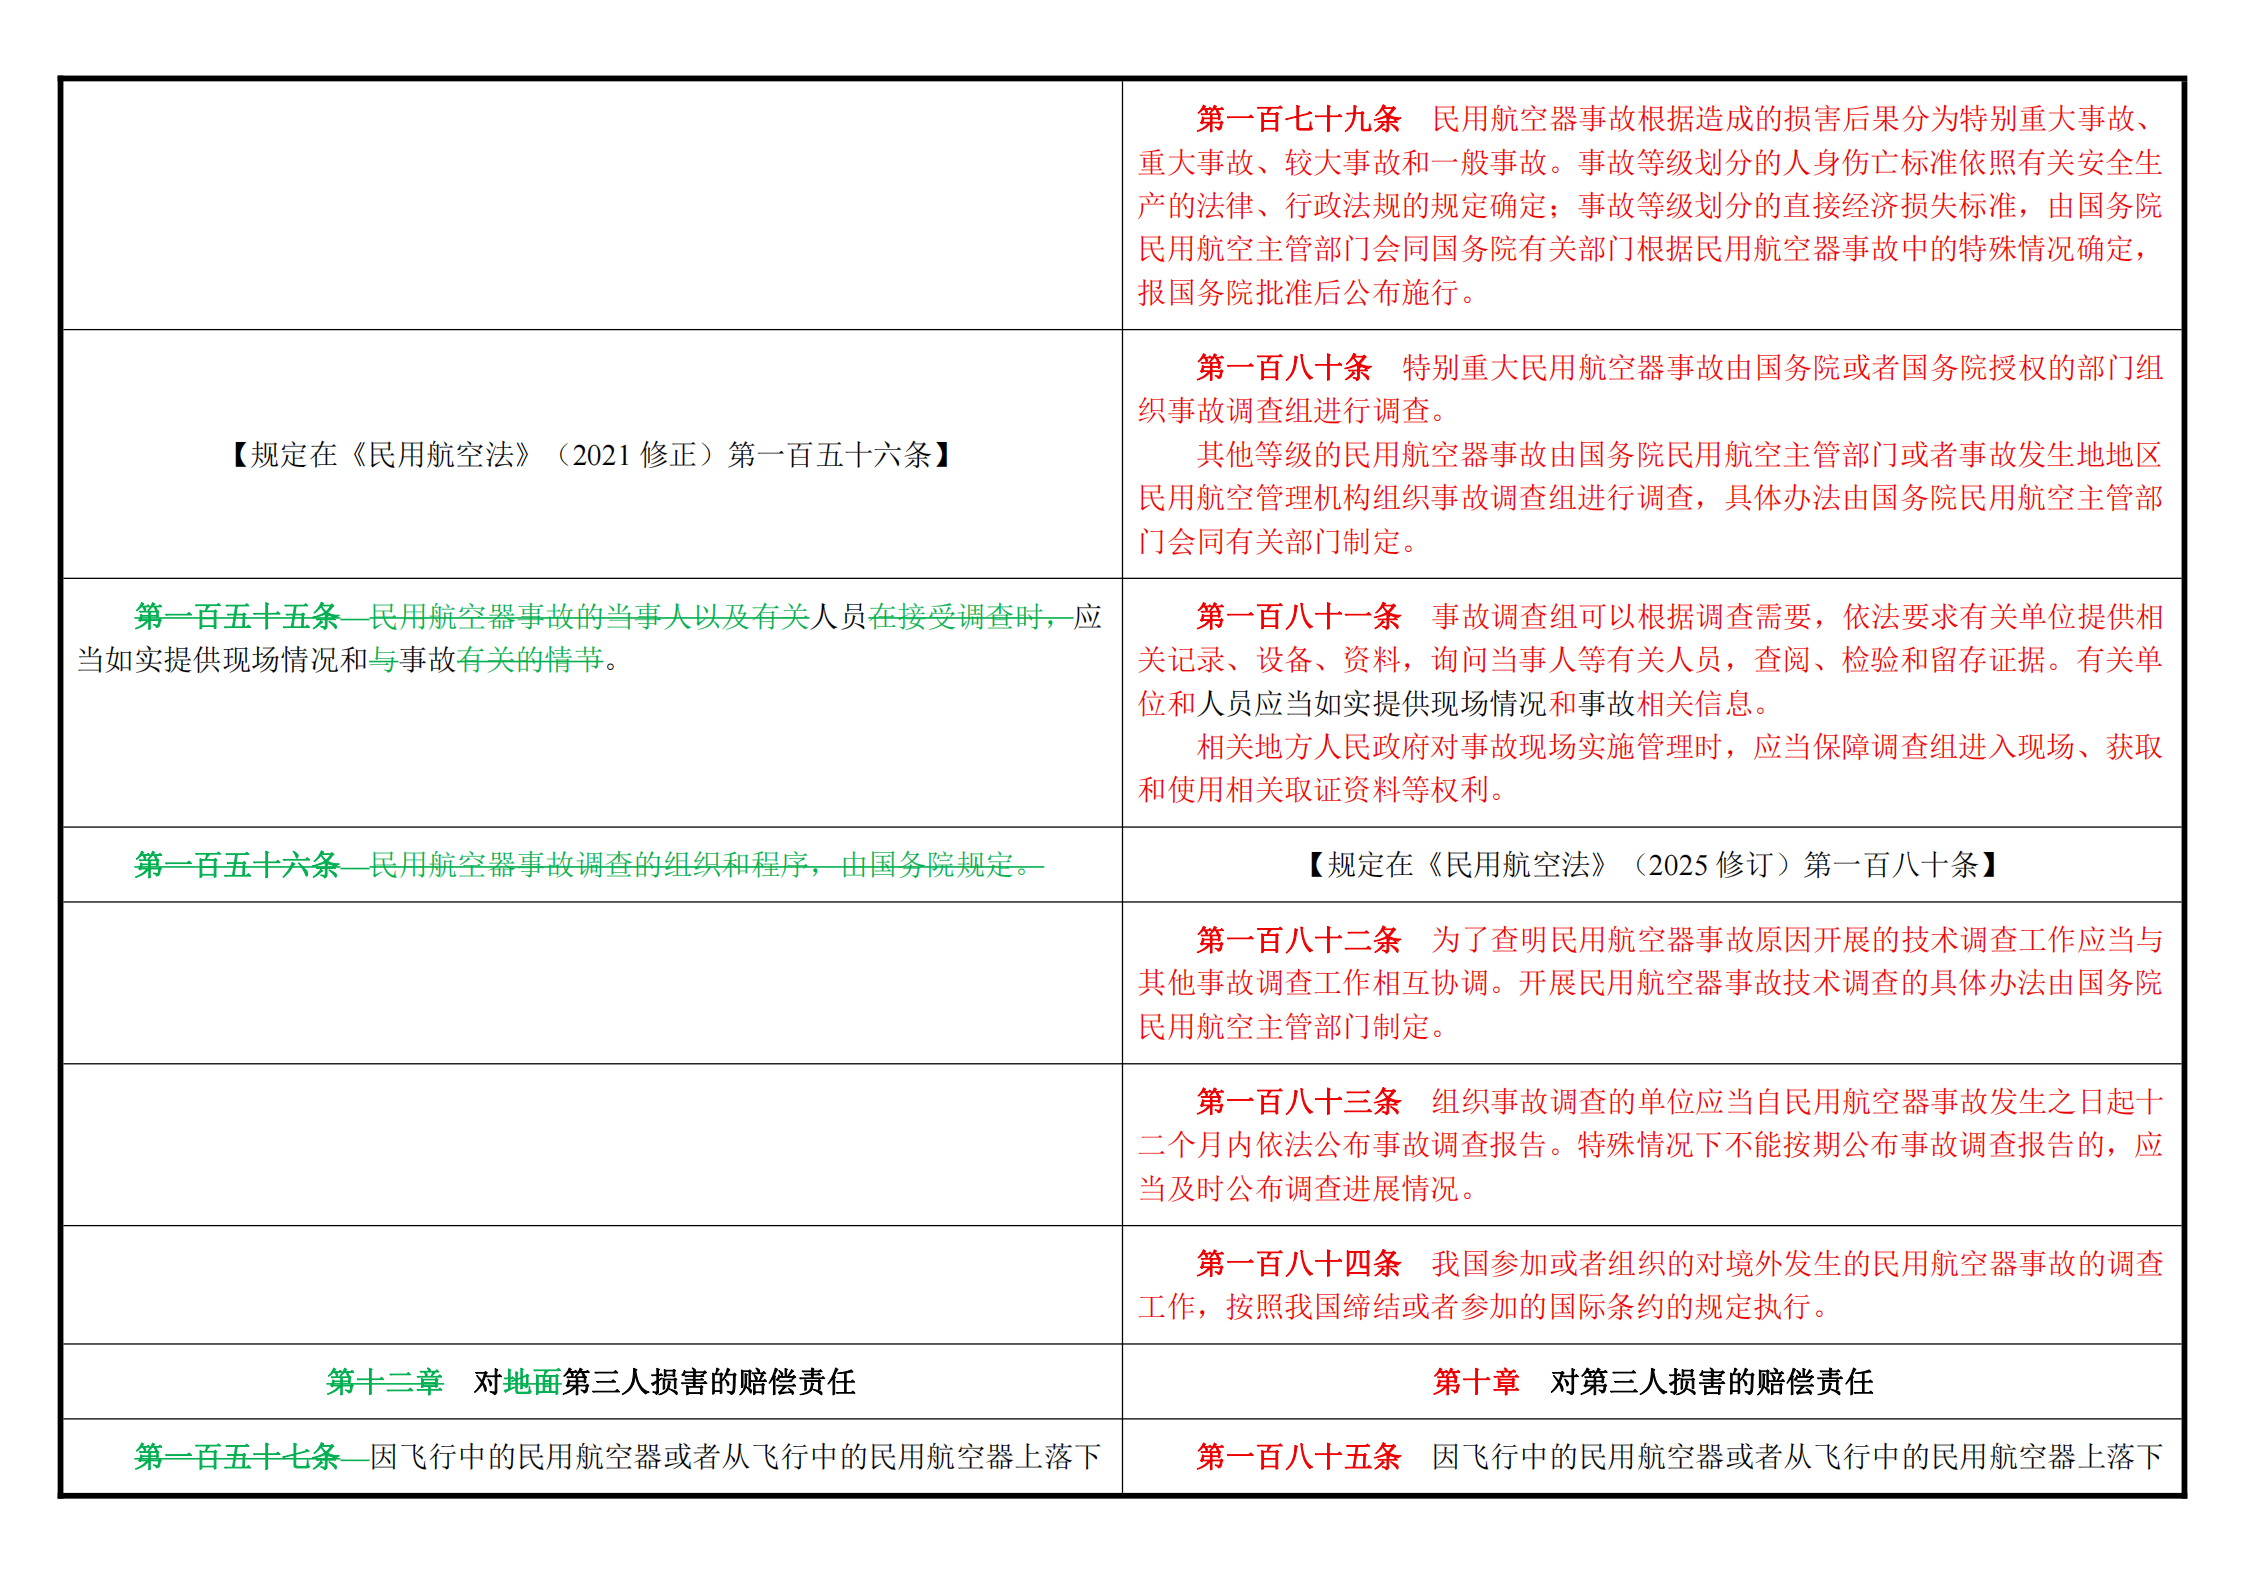Click the struck-through heading 第一百五十五条
This screenshot has height=1587, width=2245.
237,617
